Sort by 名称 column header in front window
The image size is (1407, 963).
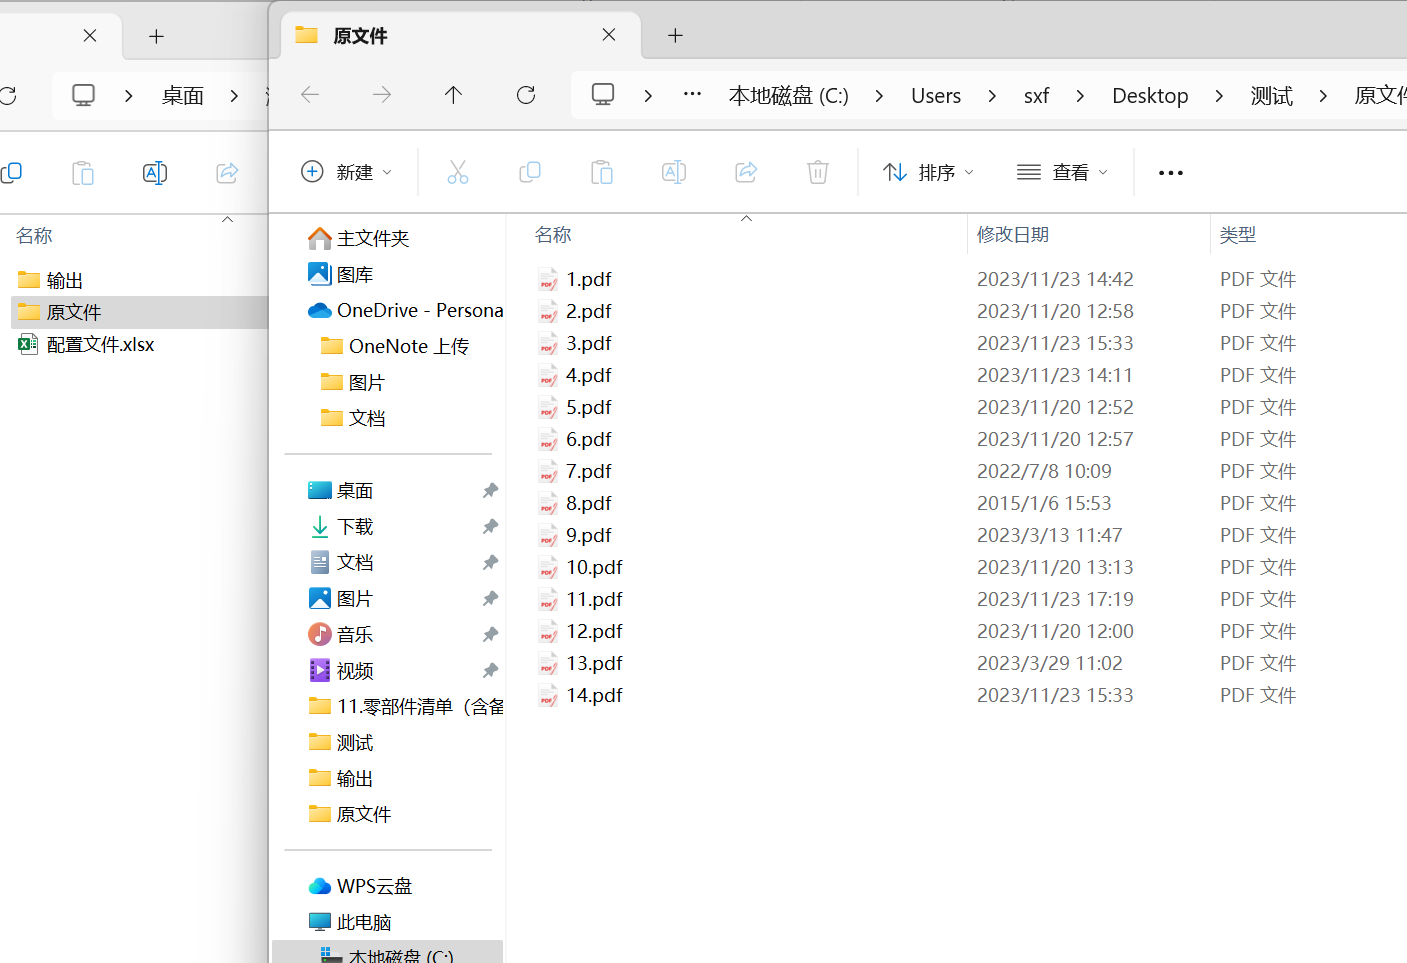[553, 234]
